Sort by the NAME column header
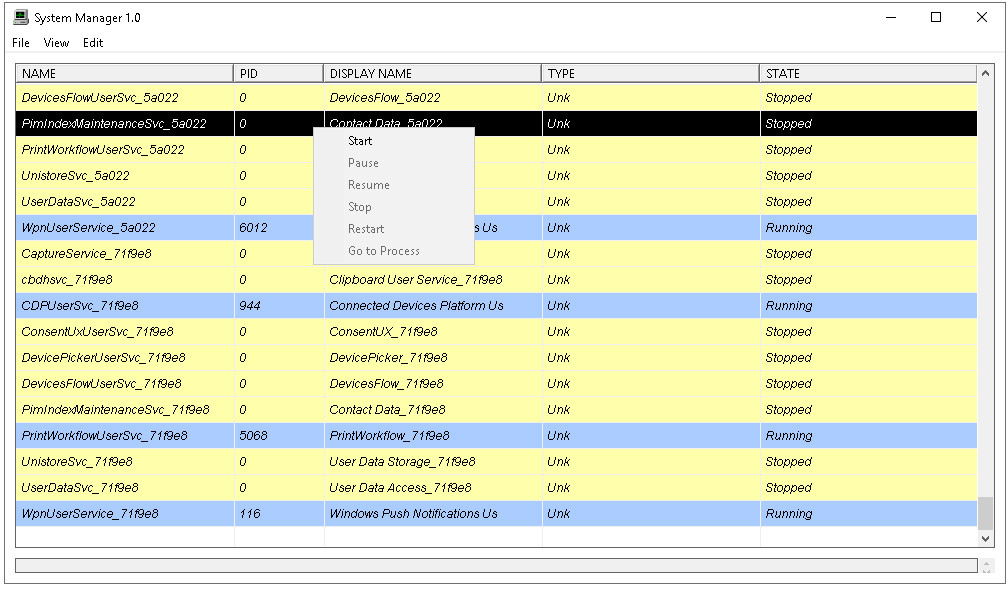 (125, 73)
